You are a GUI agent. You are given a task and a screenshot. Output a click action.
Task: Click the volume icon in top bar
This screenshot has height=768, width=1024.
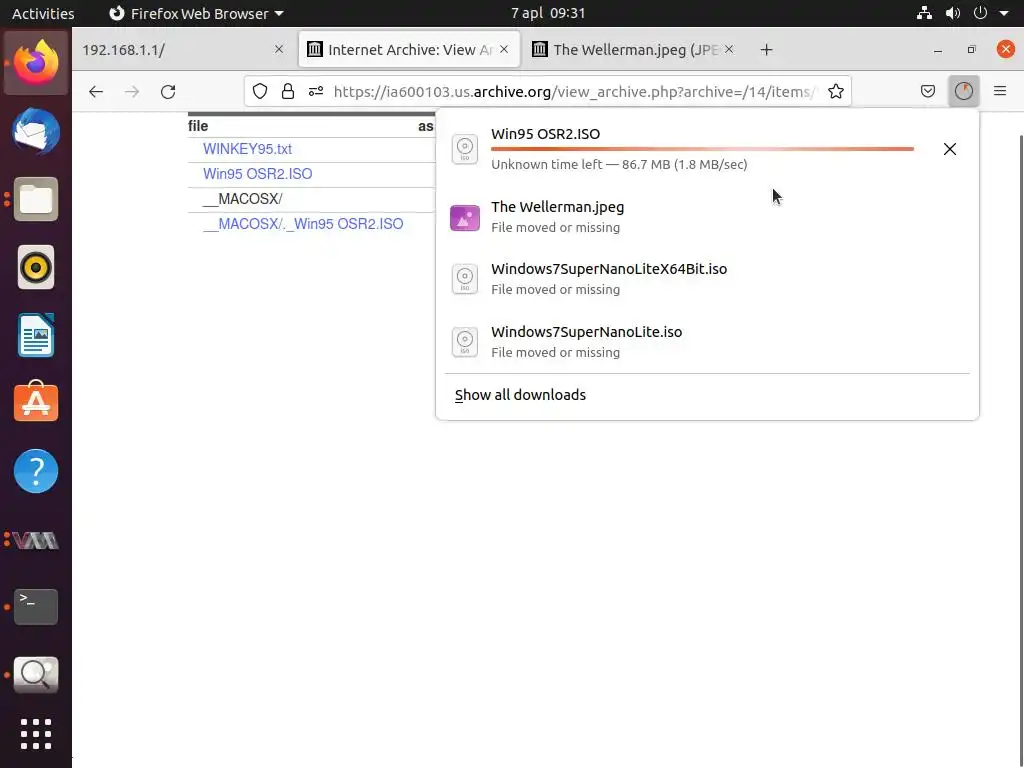click(x=953, y=13)
